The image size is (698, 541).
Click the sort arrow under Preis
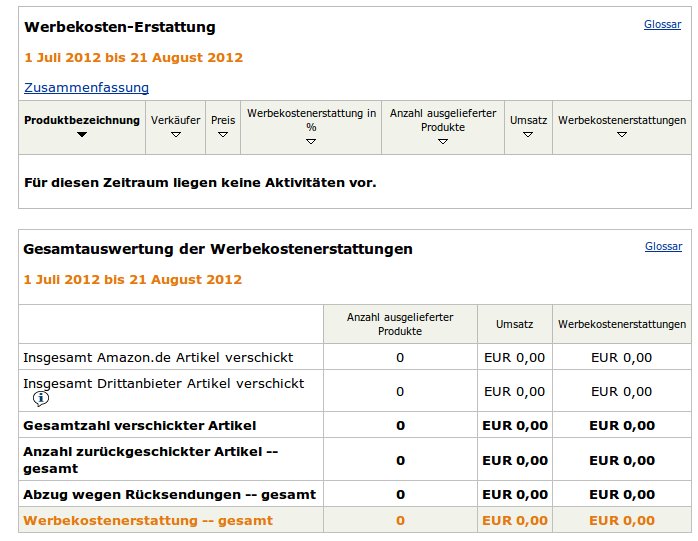(x=223, y=134)
